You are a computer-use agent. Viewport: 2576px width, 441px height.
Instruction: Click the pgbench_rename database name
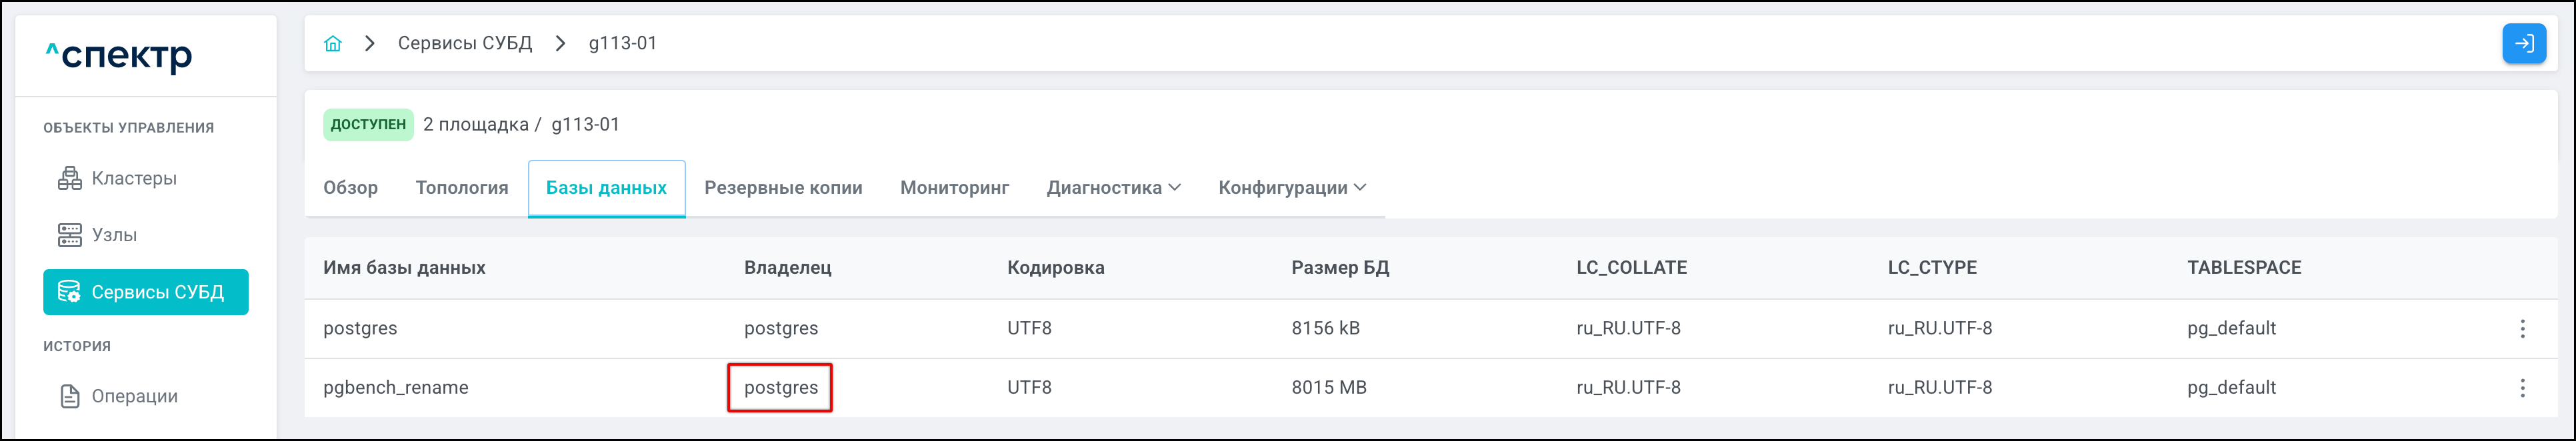pos(395,388)
